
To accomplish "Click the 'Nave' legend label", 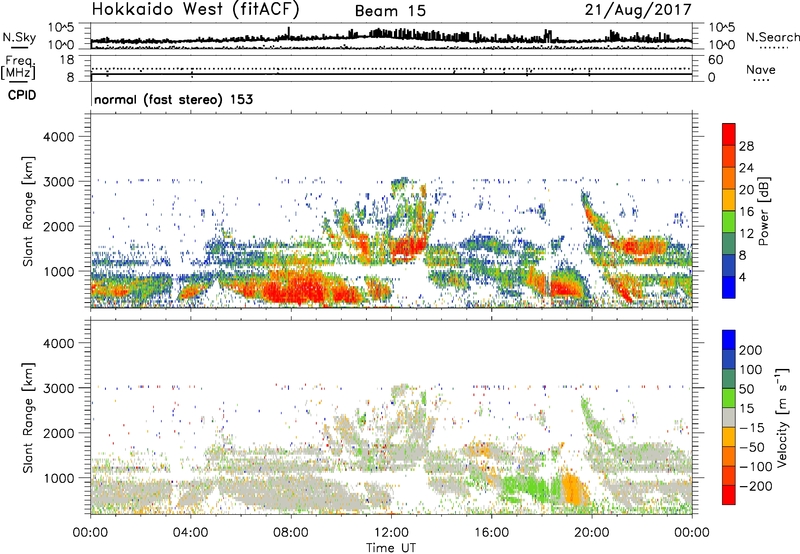I will (x=760, y=69).
